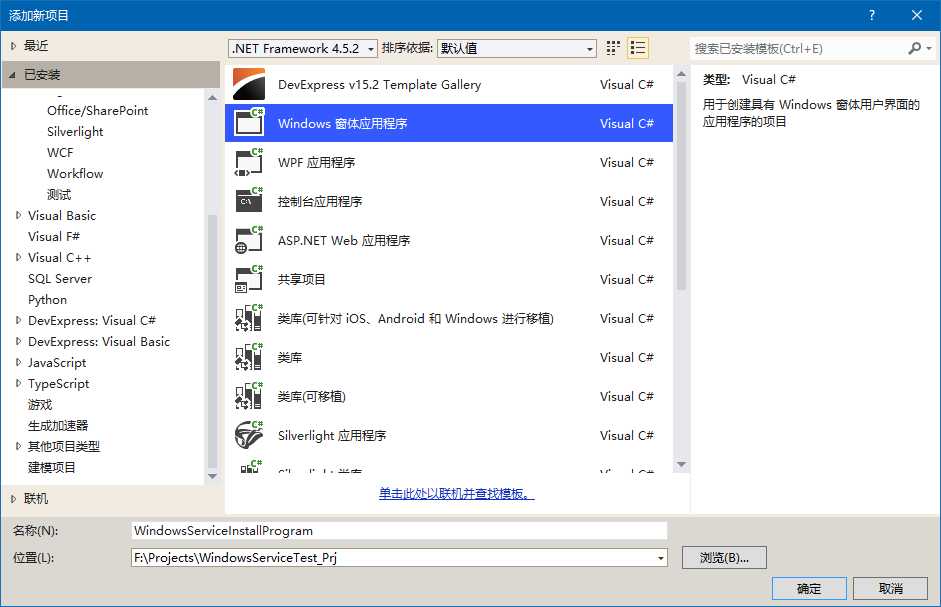Click template list scrollbar down arrow
The width and height of the screenshot is (941, 607).
(x=681, y=464)
